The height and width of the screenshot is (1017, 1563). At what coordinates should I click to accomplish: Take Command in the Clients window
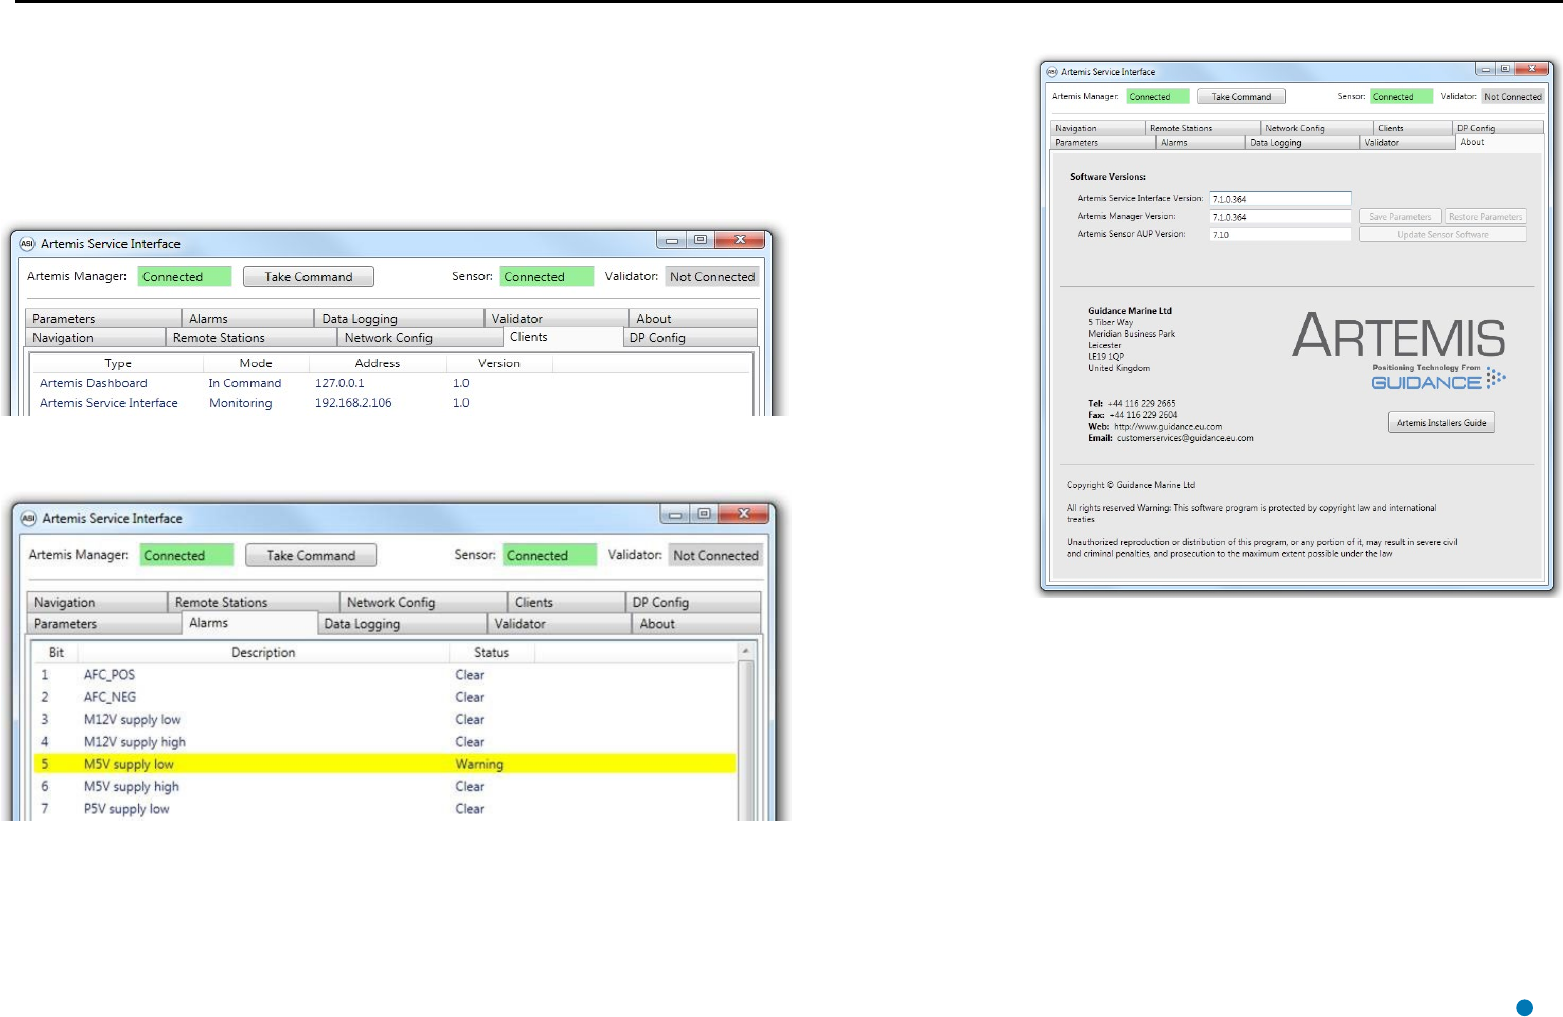tap(308, 277)
